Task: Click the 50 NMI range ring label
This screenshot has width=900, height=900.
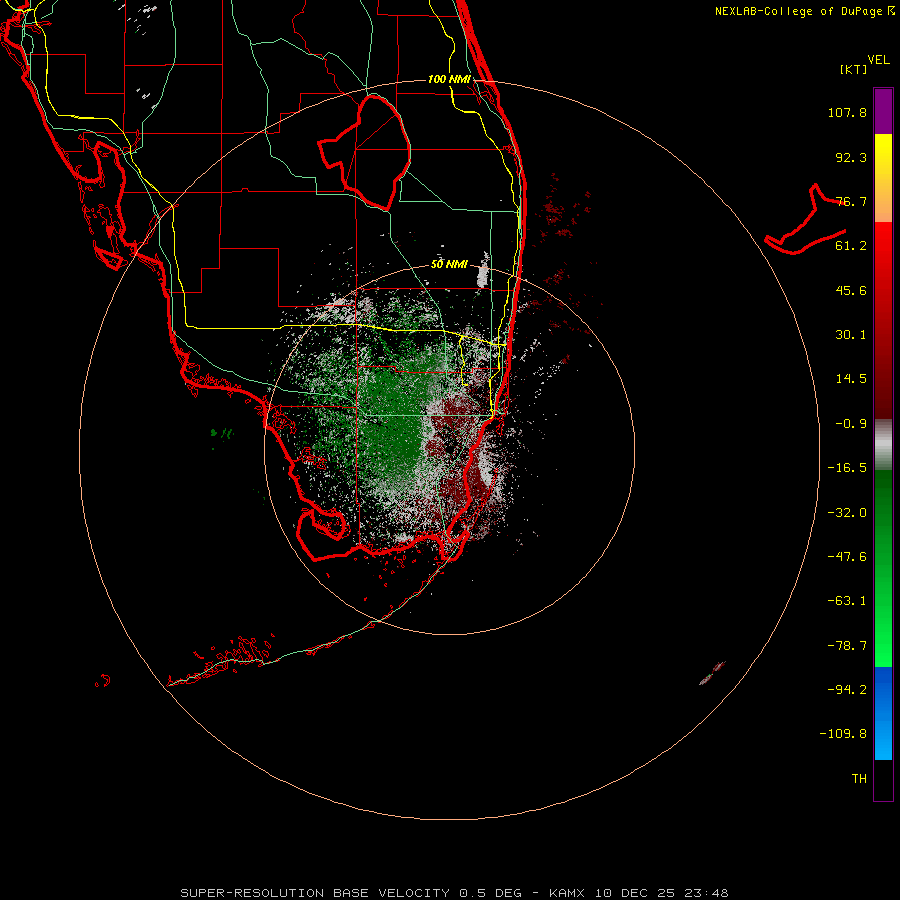Action: (x=449, y=264)
